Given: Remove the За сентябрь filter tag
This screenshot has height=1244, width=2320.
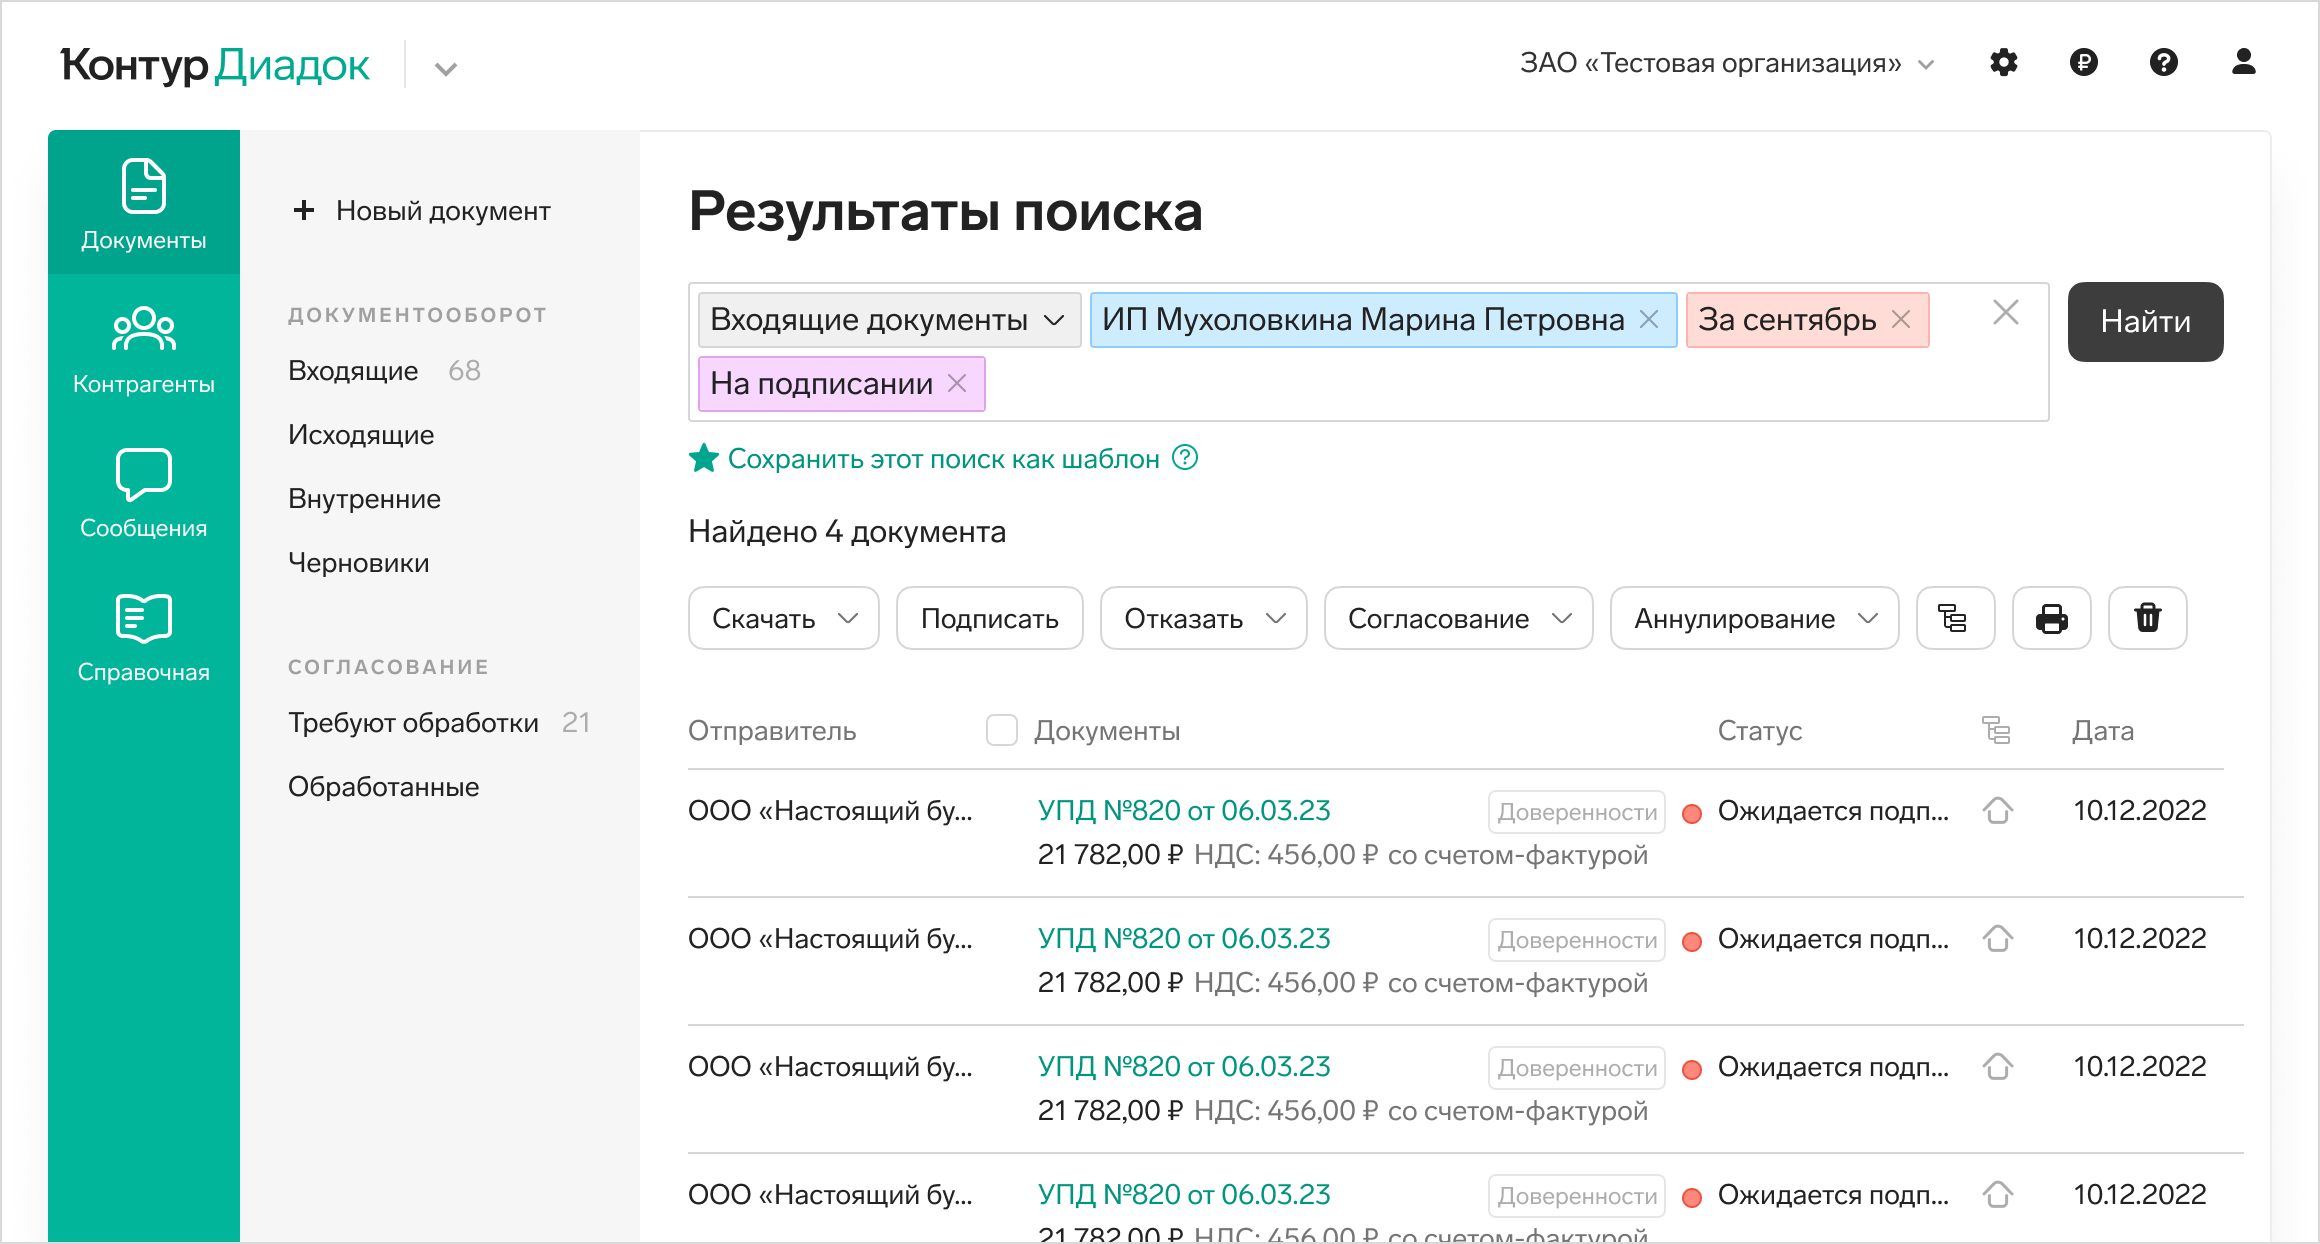Looking at the screenshot, I should click(1901, 320).
